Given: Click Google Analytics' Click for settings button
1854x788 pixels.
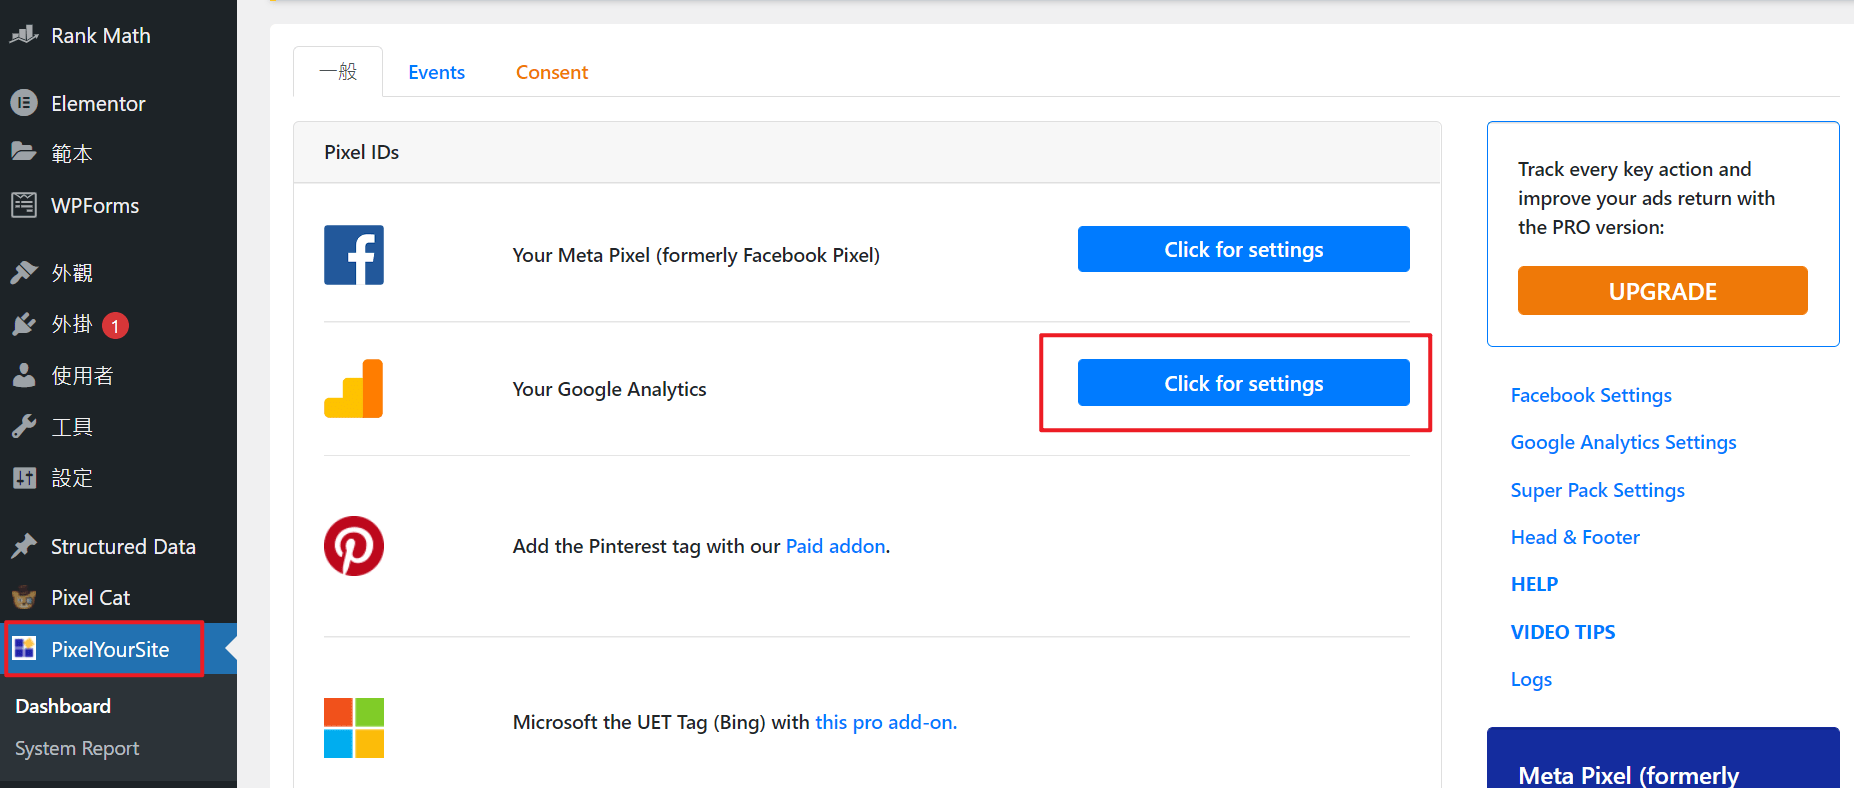Looking at the screenshot, I should pyautogui.click(x=1243, y=383).
